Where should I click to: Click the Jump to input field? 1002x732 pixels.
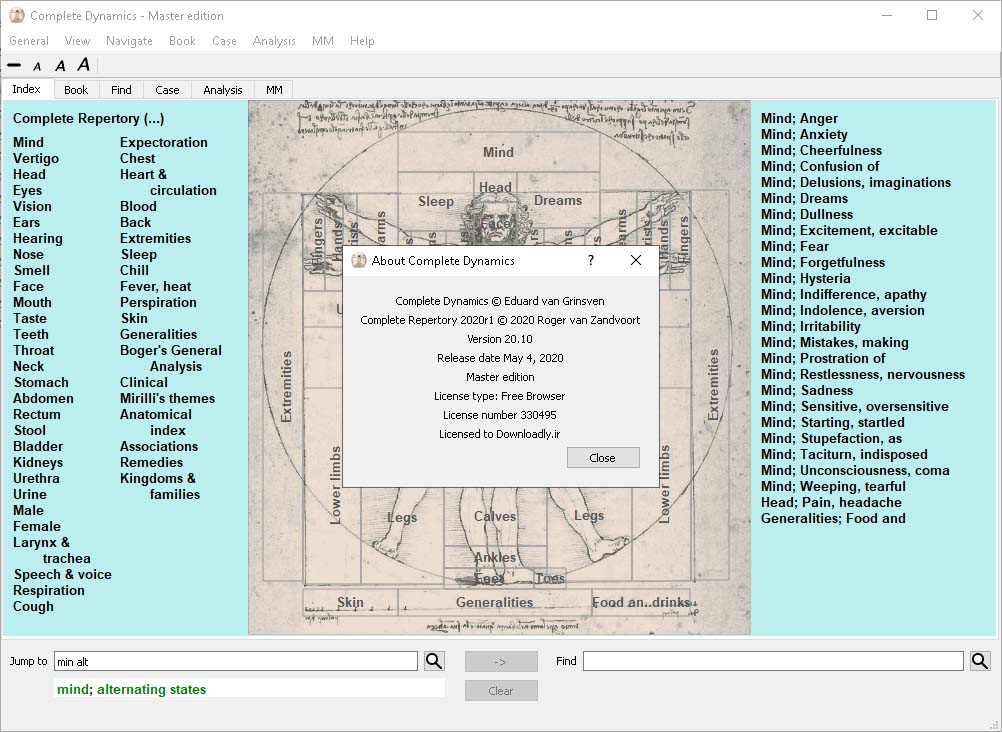coord(236,662)
